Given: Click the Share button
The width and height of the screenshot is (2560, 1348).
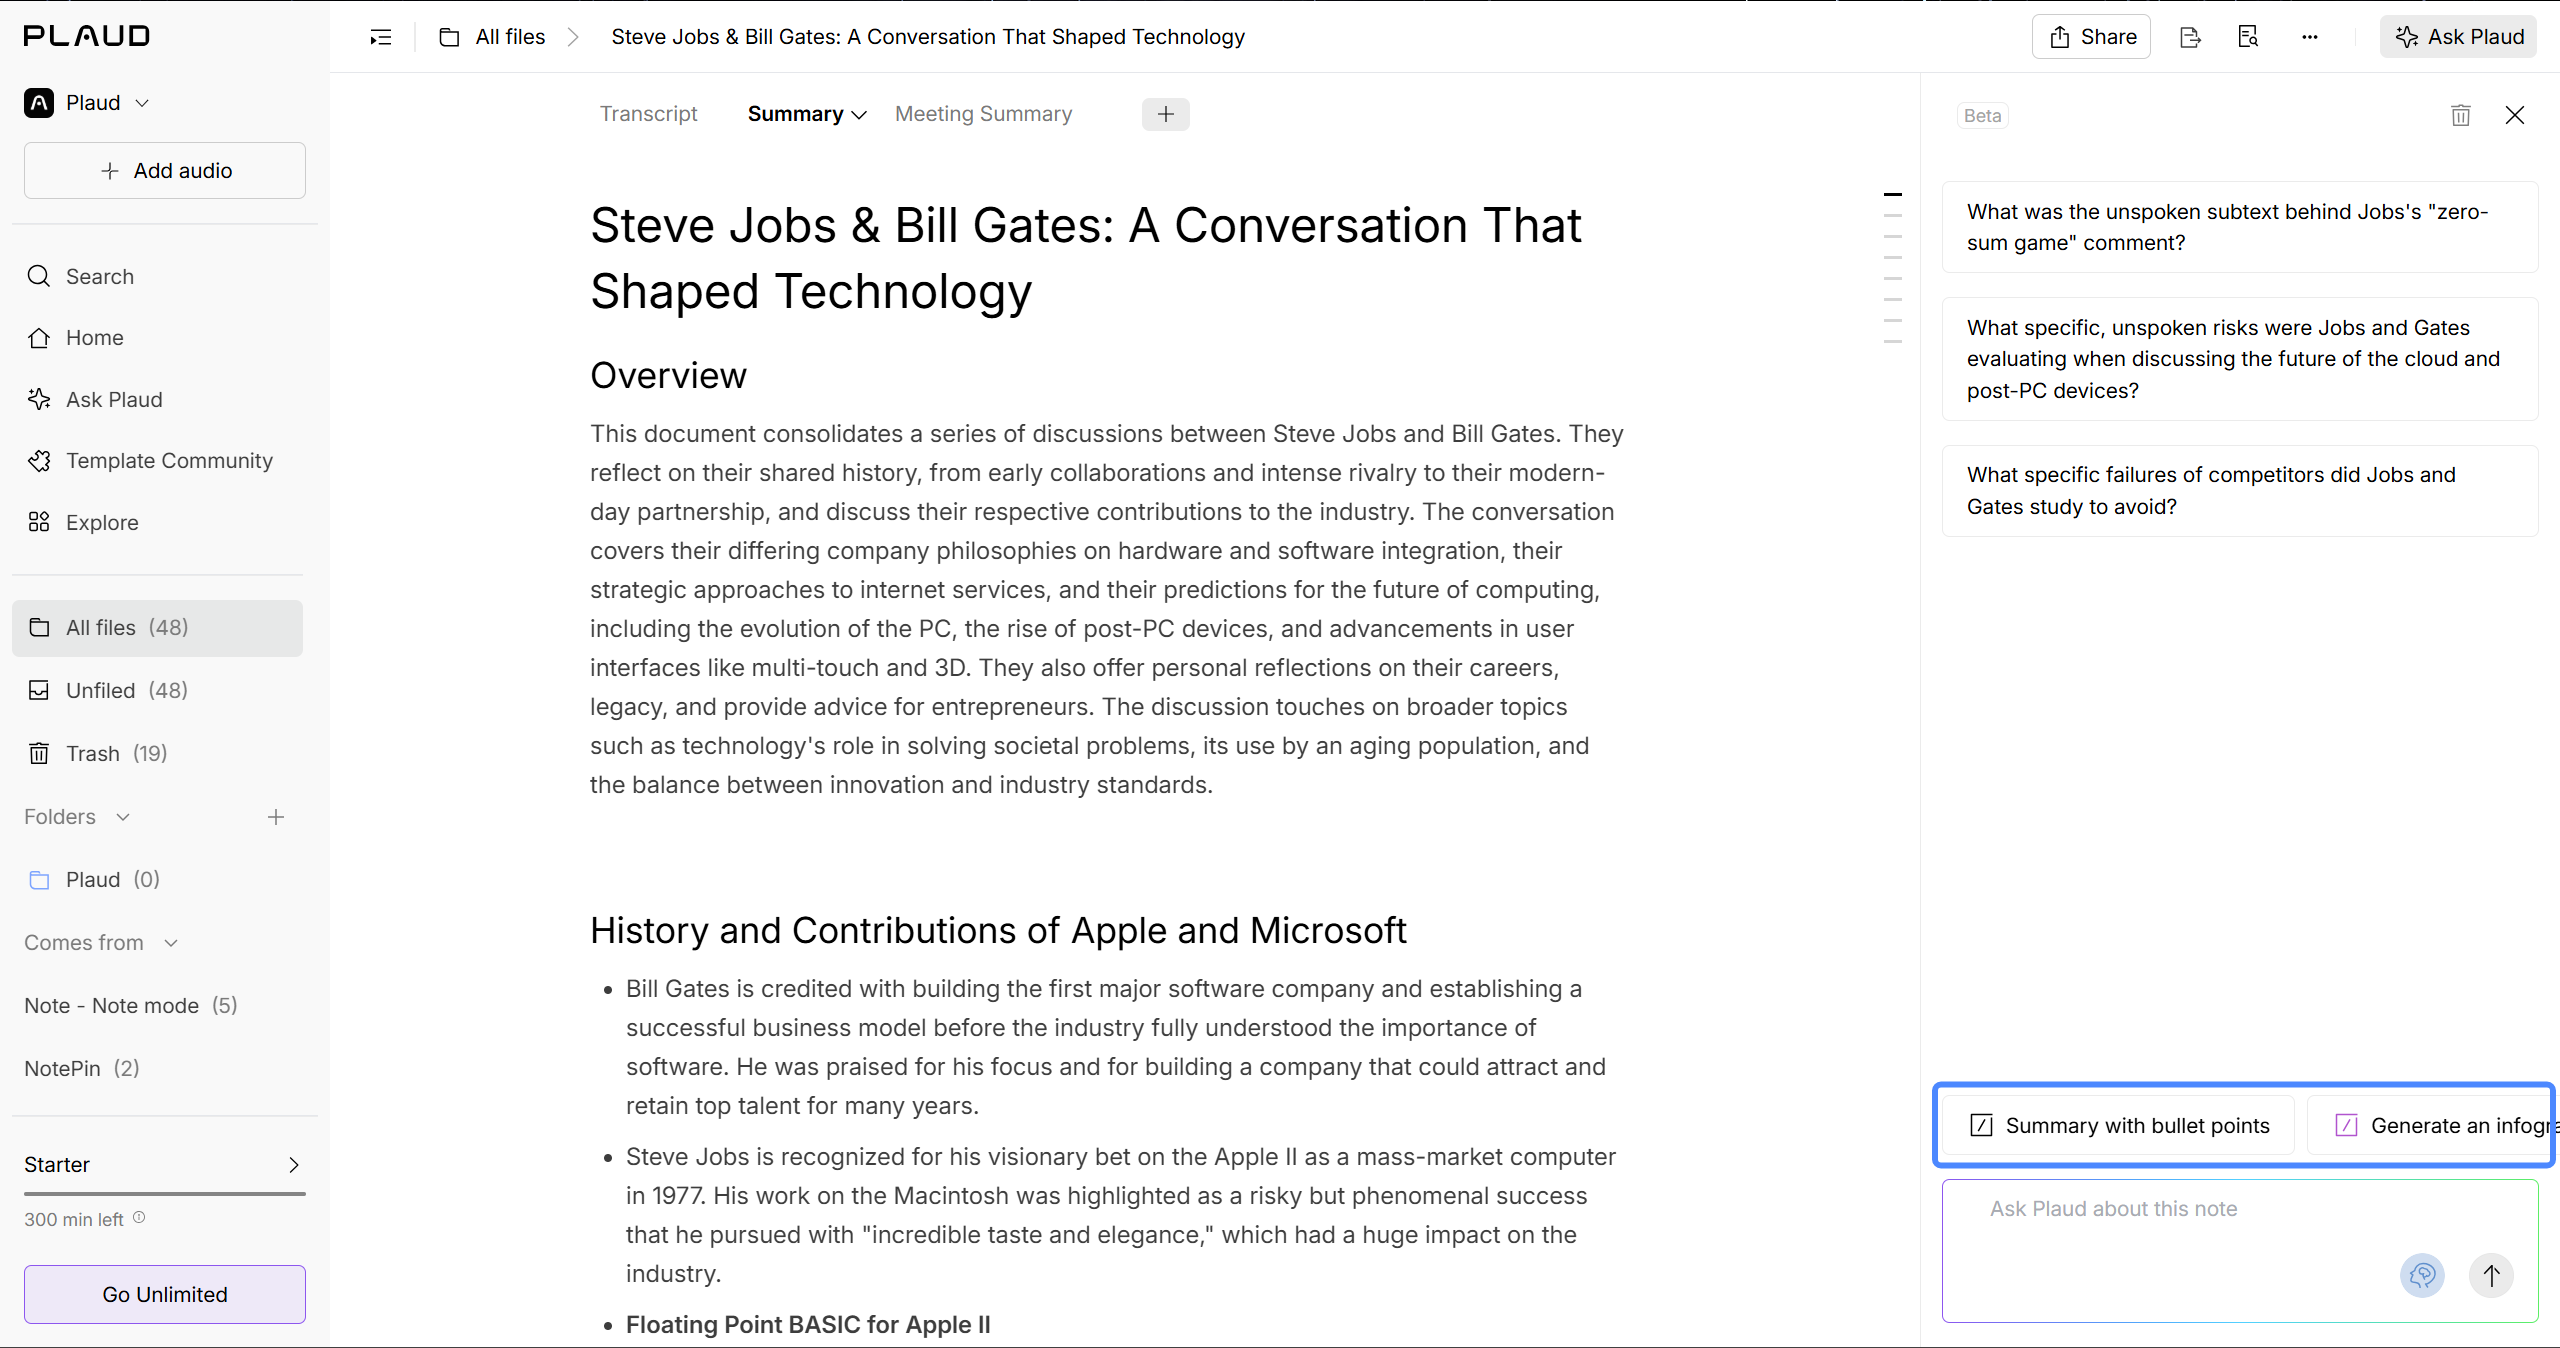Looking at the screenshot, I should click(x=2091, y=37).
